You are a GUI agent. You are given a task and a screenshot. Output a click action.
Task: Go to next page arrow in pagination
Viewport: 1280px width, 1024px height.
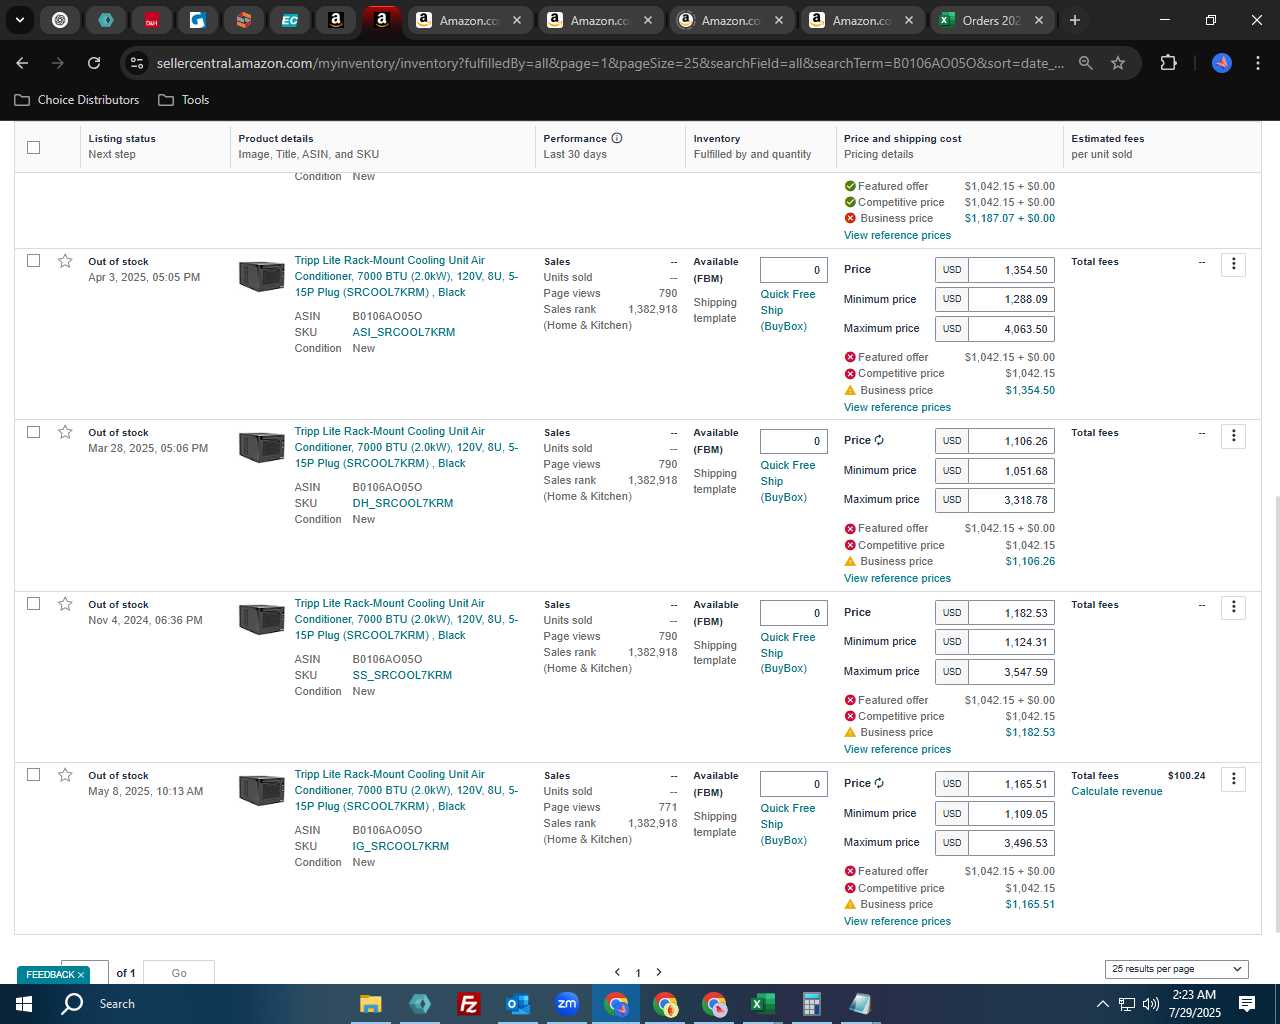point(658,972)
